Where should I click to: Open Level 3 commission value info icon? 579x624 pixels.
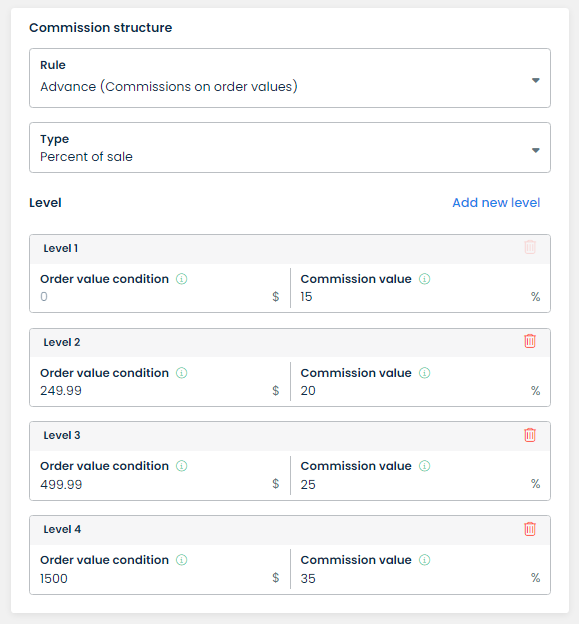point(425,466)
